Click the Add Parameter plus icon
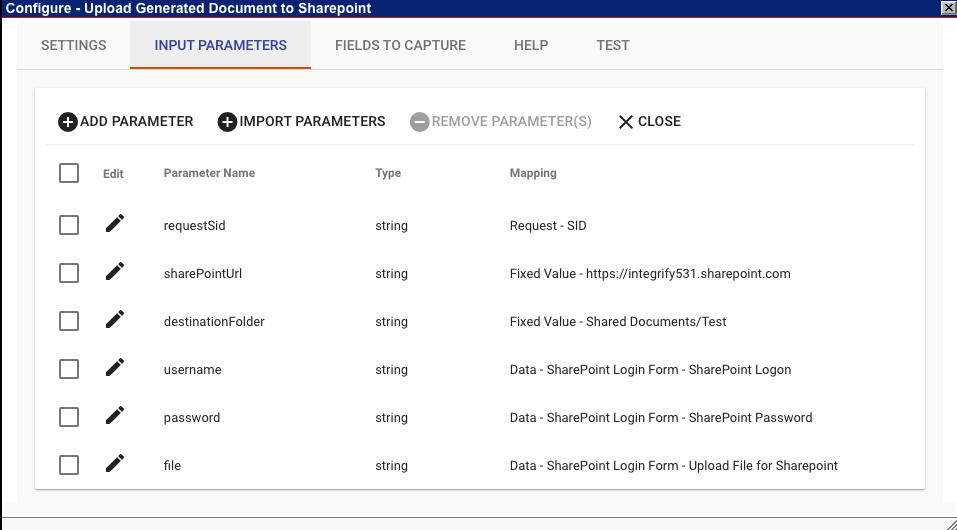This screenshot has width=957, height=530. pos(68,122)
